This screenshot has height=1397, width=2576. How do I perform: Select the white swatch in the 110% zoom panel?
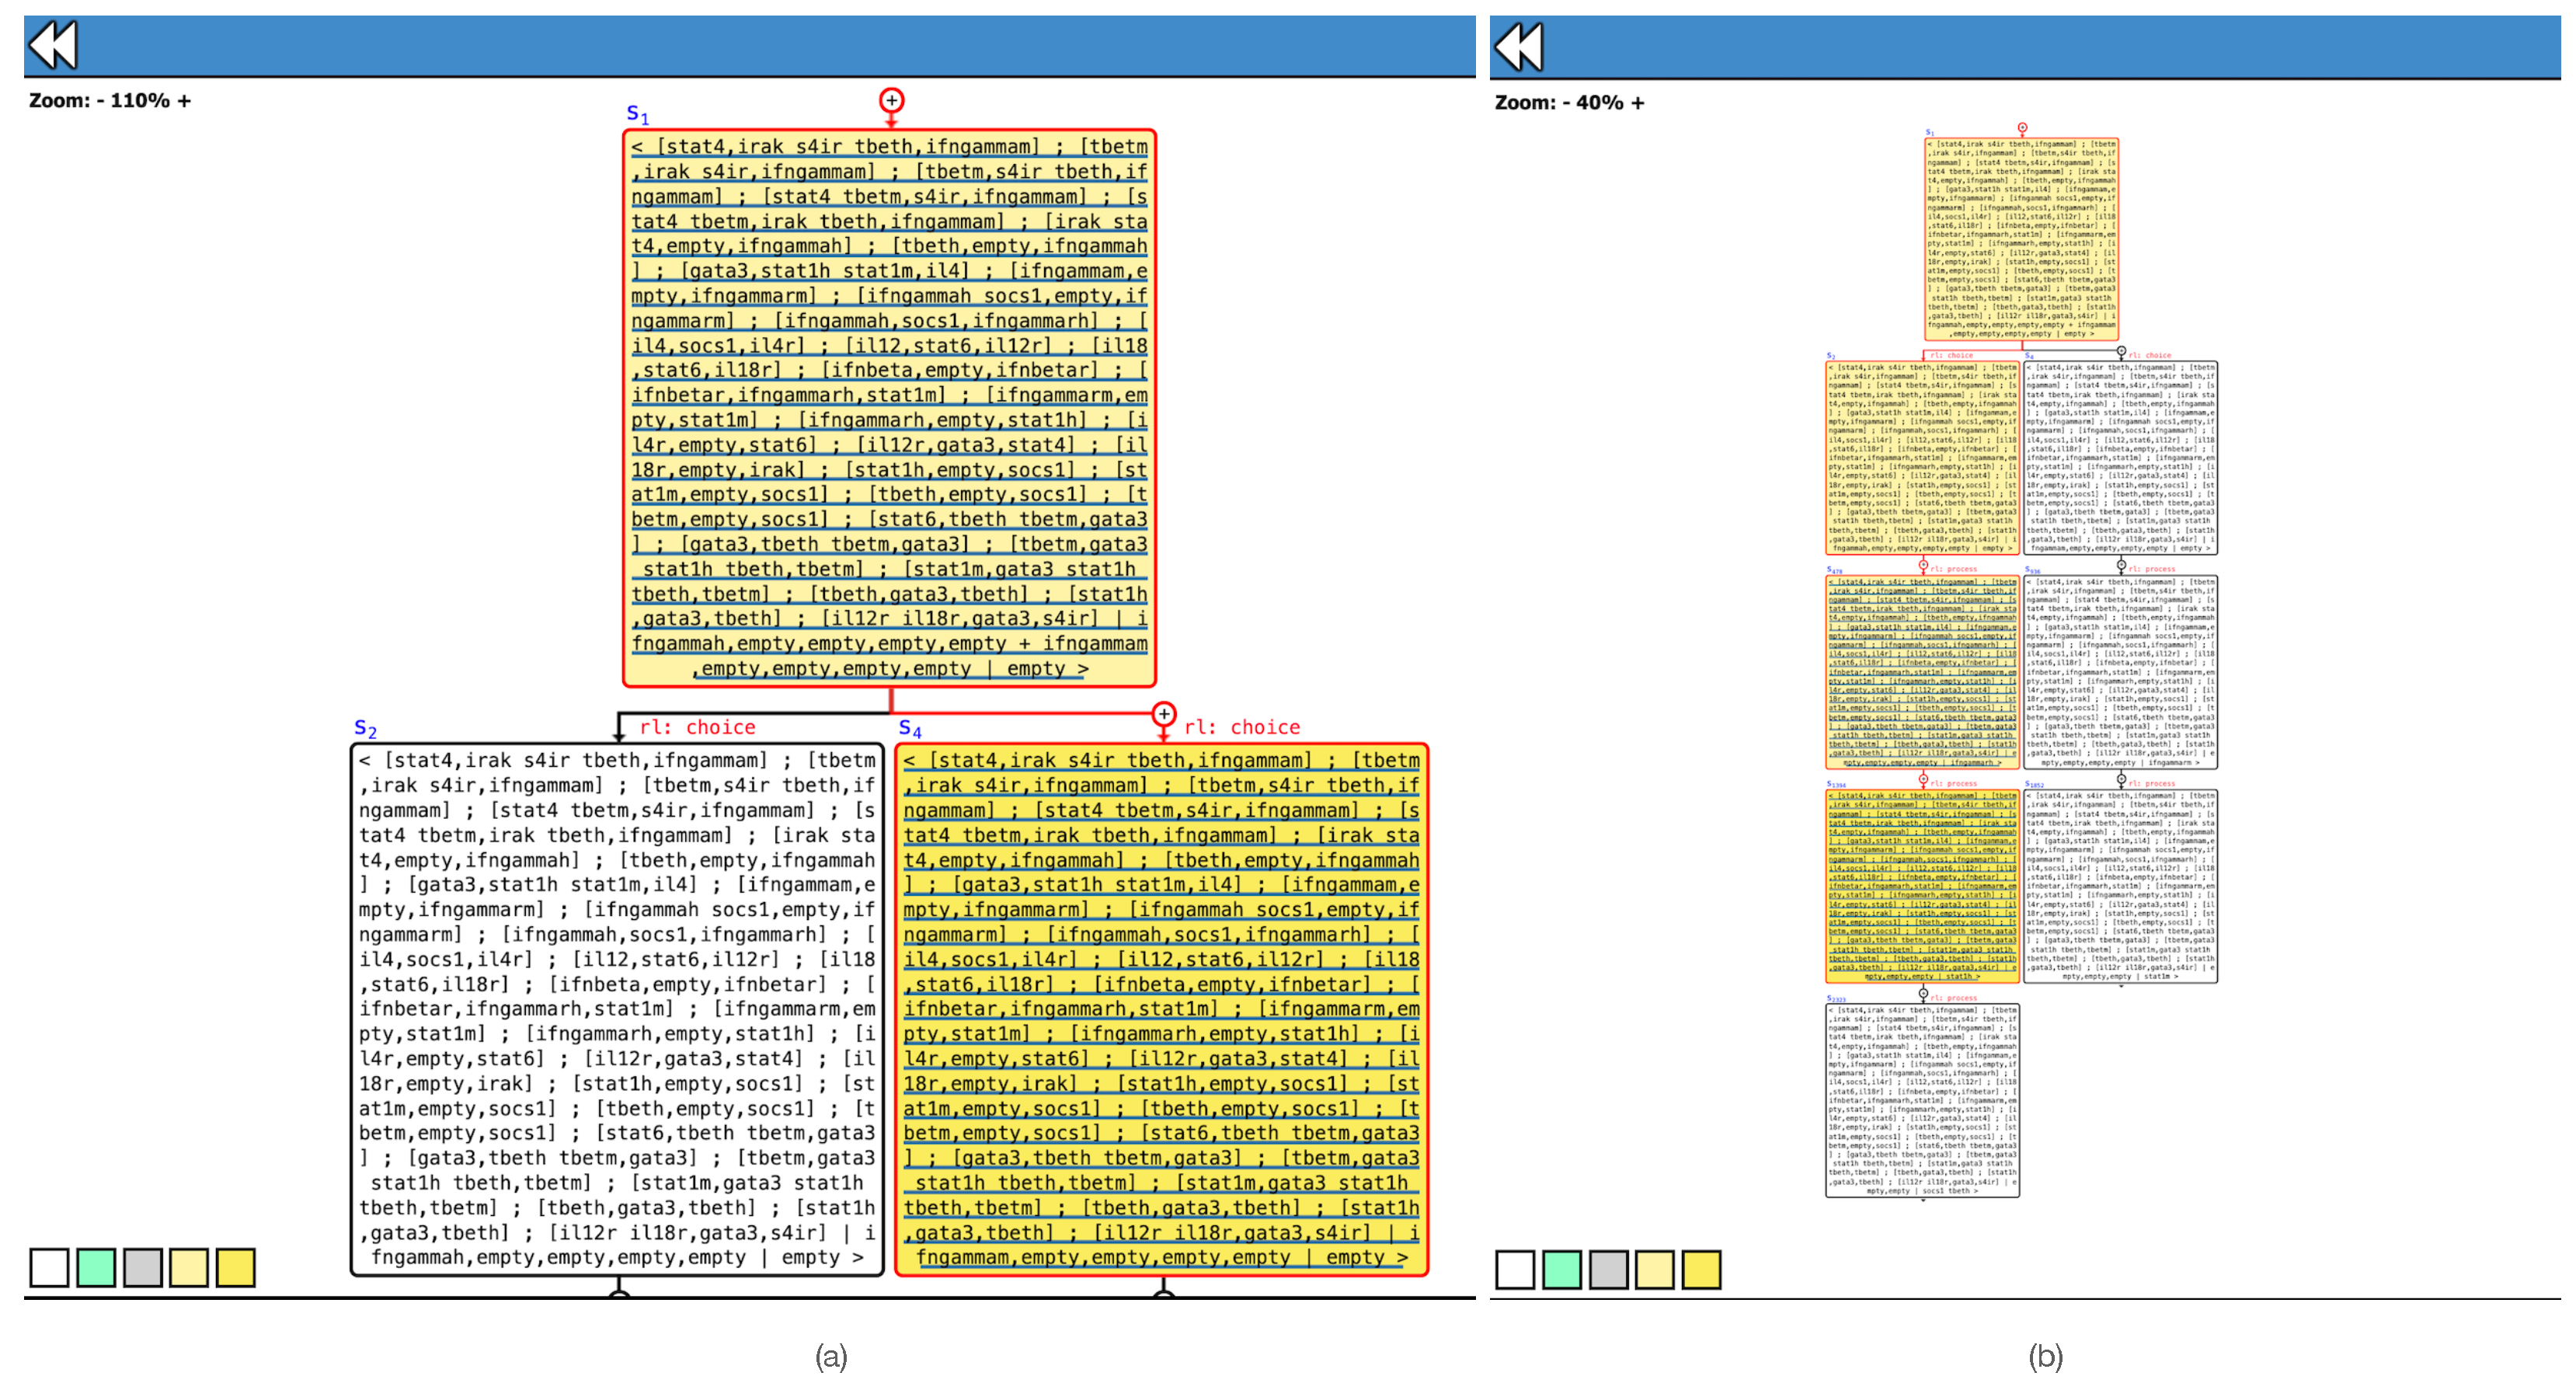(49, 1268)
